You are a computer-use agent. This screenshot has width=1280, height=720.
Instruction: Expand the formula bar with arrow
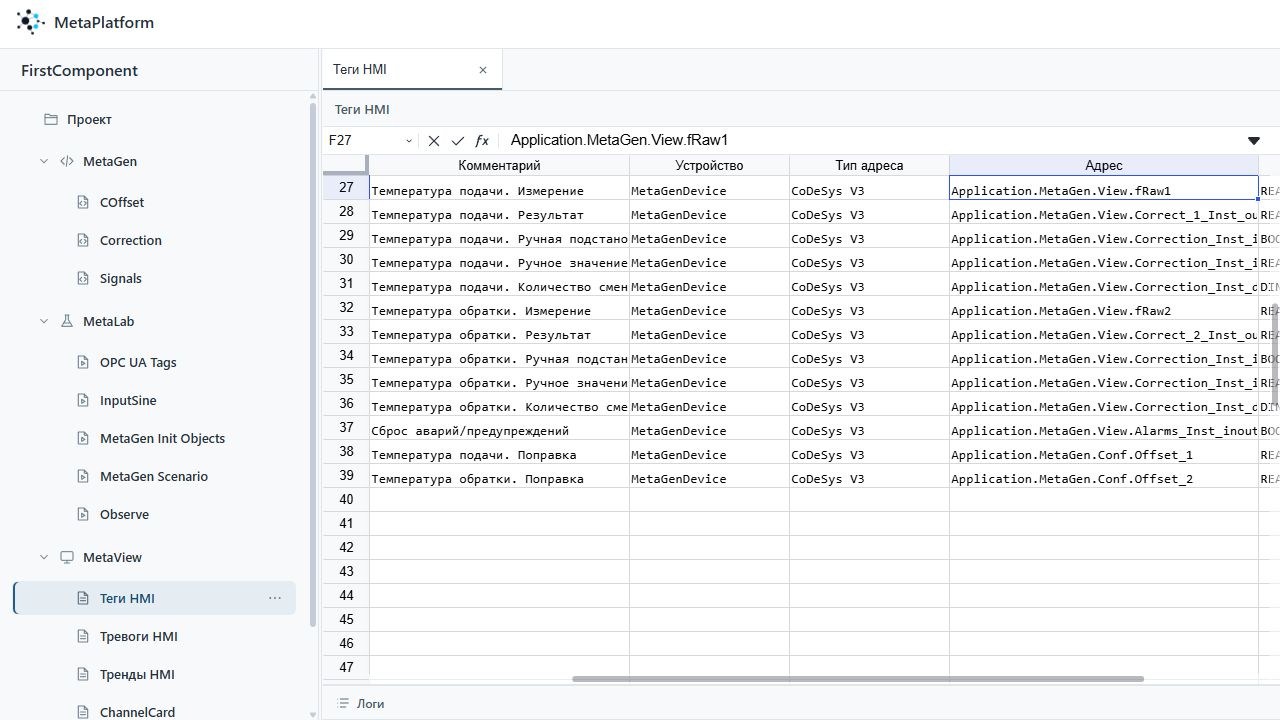tap(1254, 141)
